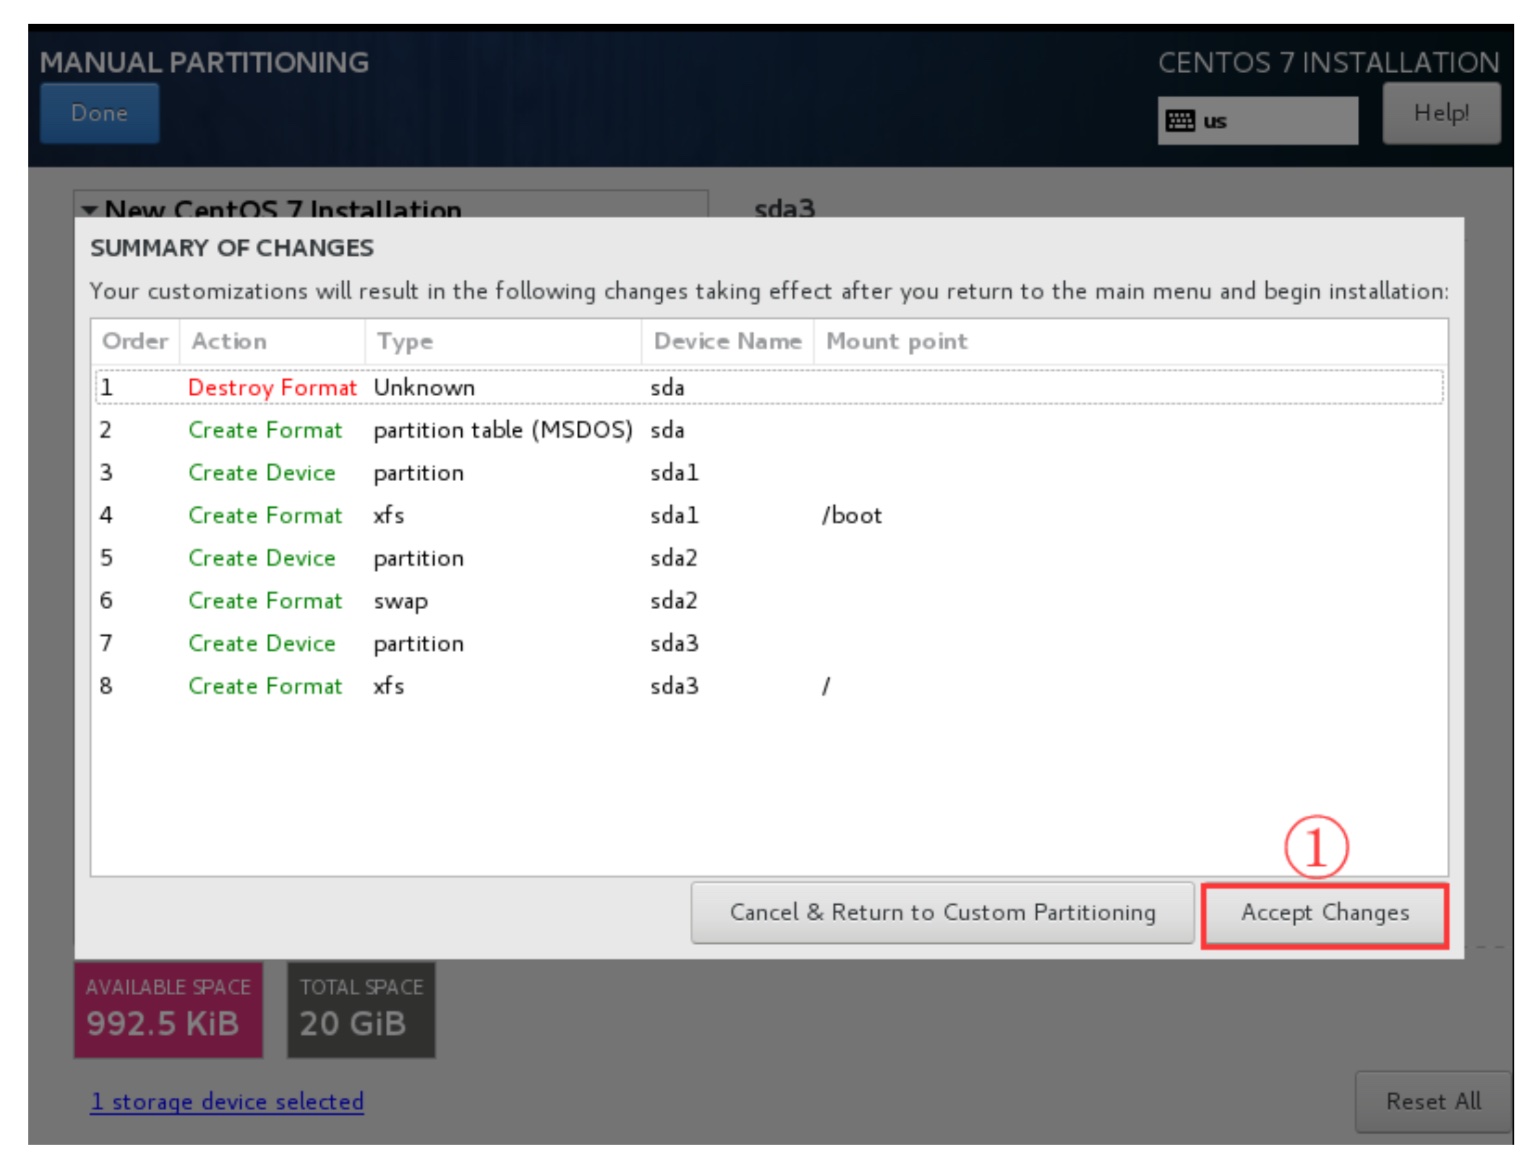Open the Help! button
Image resolution: width=1532 pixels, height=1164 pixels.
[1440, 113]
